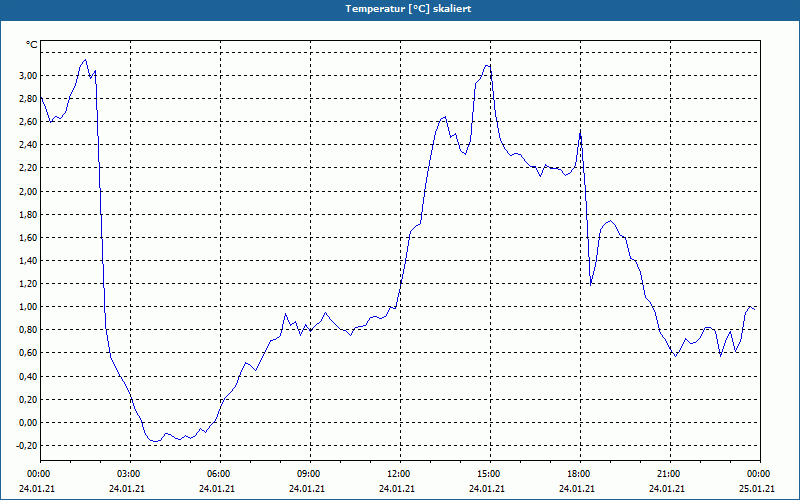Viewport: 800px width, 500px height.
Task: Click the 1,00 y-axis value
Action: pyautogui.click(x=28, y=306)
